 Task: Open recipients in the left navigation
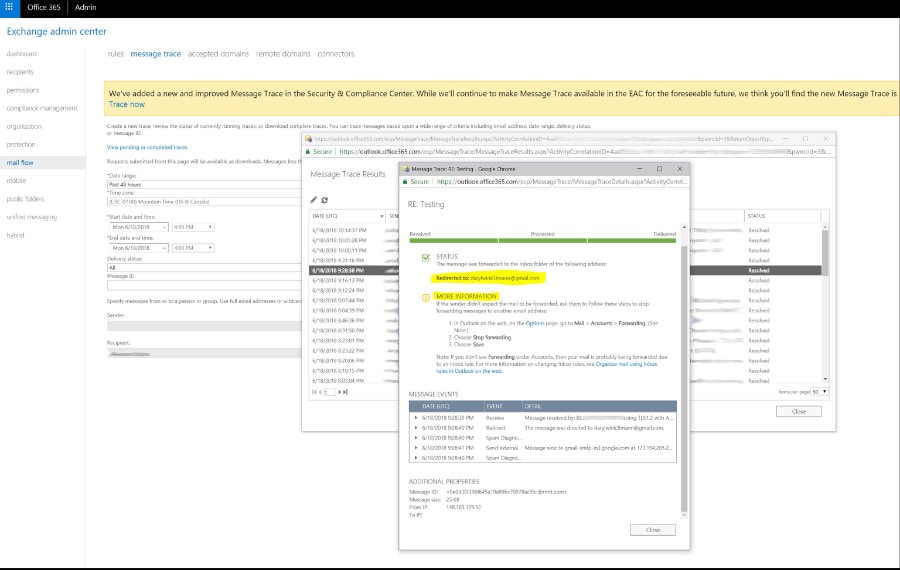pos(20,72)
